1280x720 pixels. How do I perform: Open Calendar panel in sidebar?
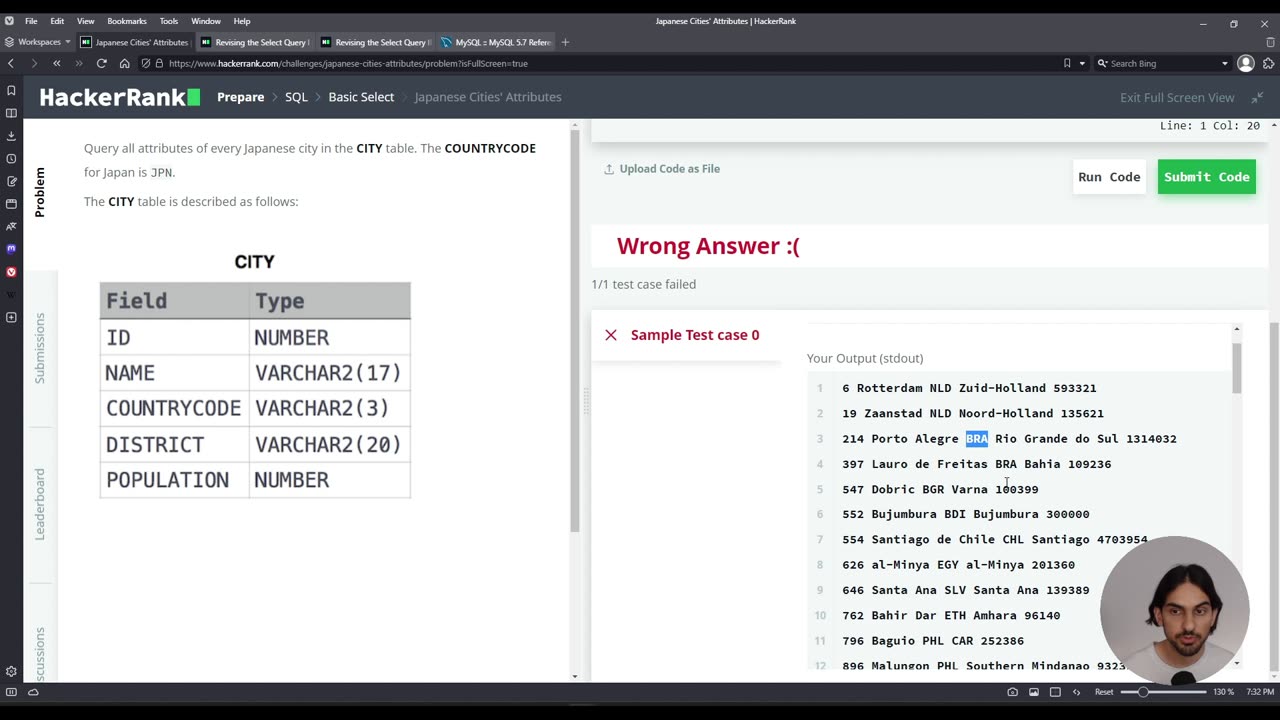[11, 204]
